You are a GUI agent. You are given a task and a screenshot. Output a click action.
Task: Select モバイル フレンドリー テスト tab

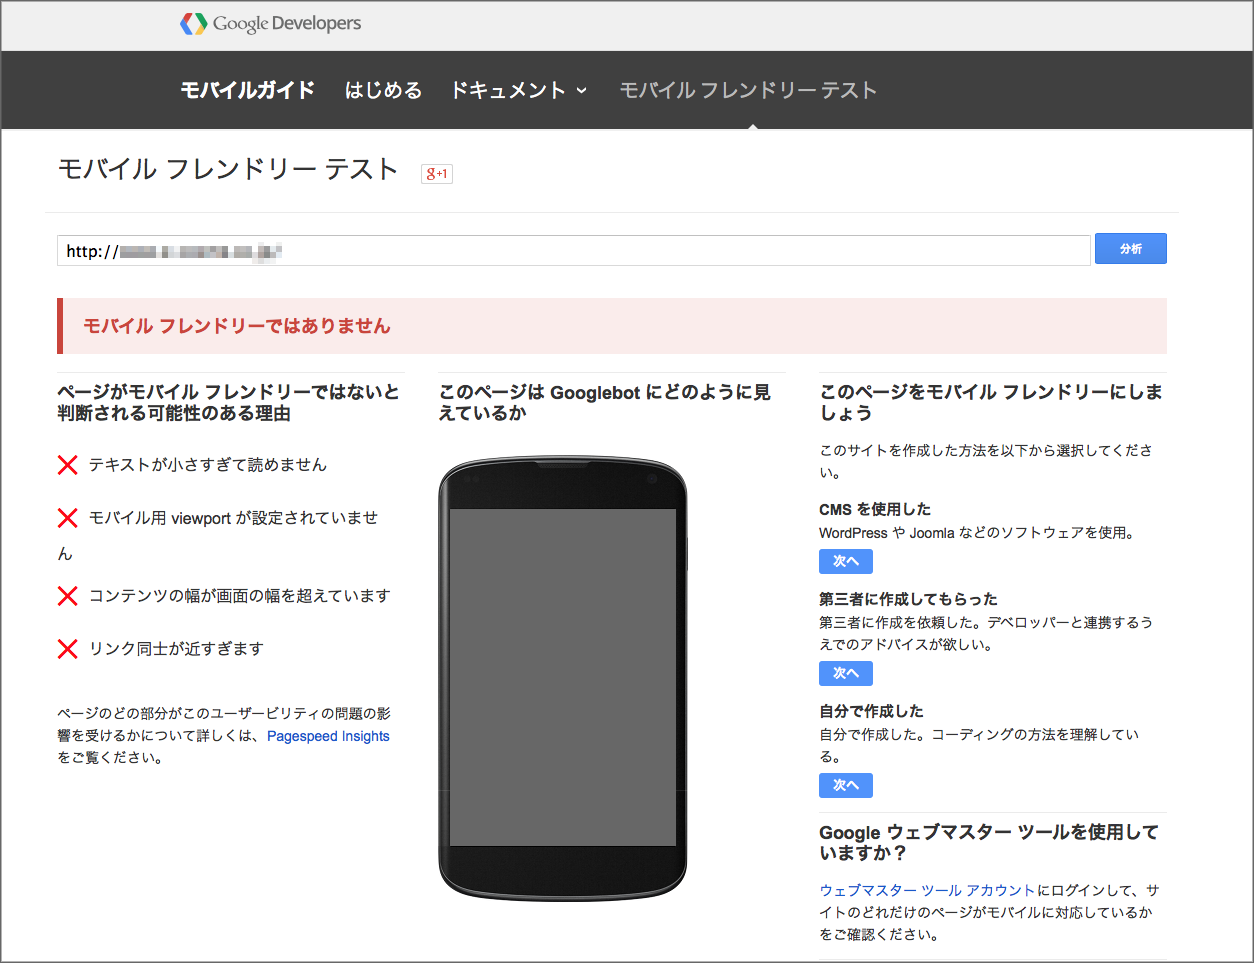748,90
